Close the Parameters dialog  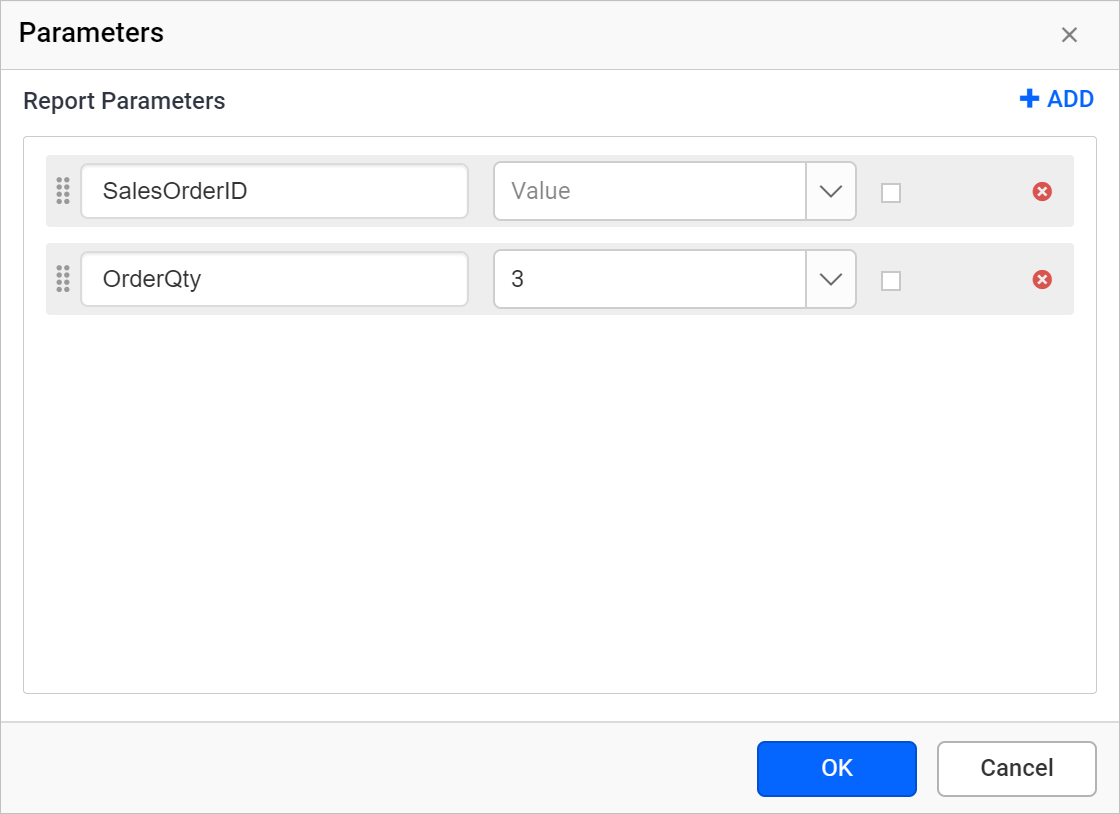click(1069, 34)
